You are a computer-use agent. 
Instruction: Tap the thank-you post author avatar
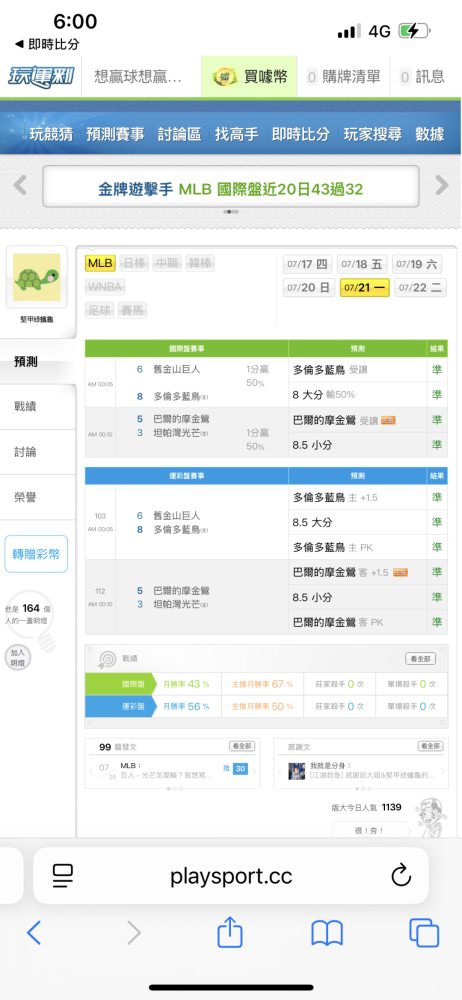[x=296, y=770]
